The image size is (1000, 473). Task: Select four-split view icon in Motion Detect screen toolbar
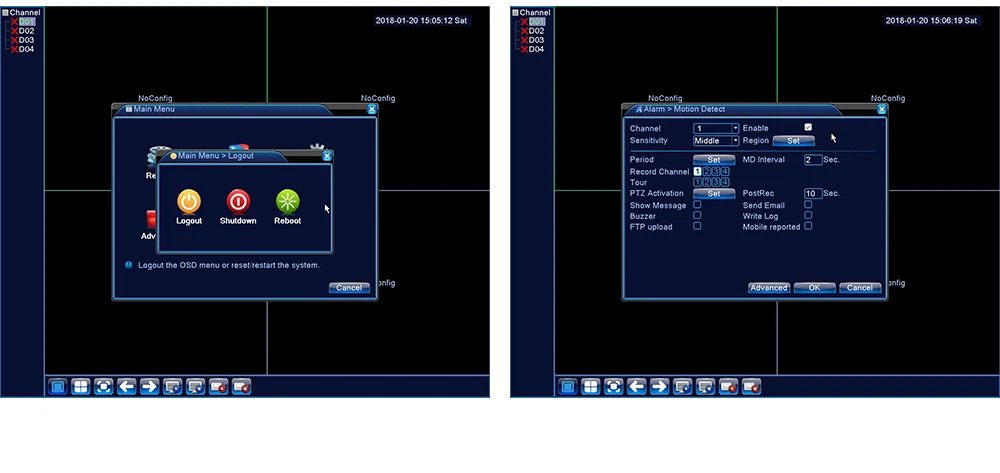tap(591, 386)
